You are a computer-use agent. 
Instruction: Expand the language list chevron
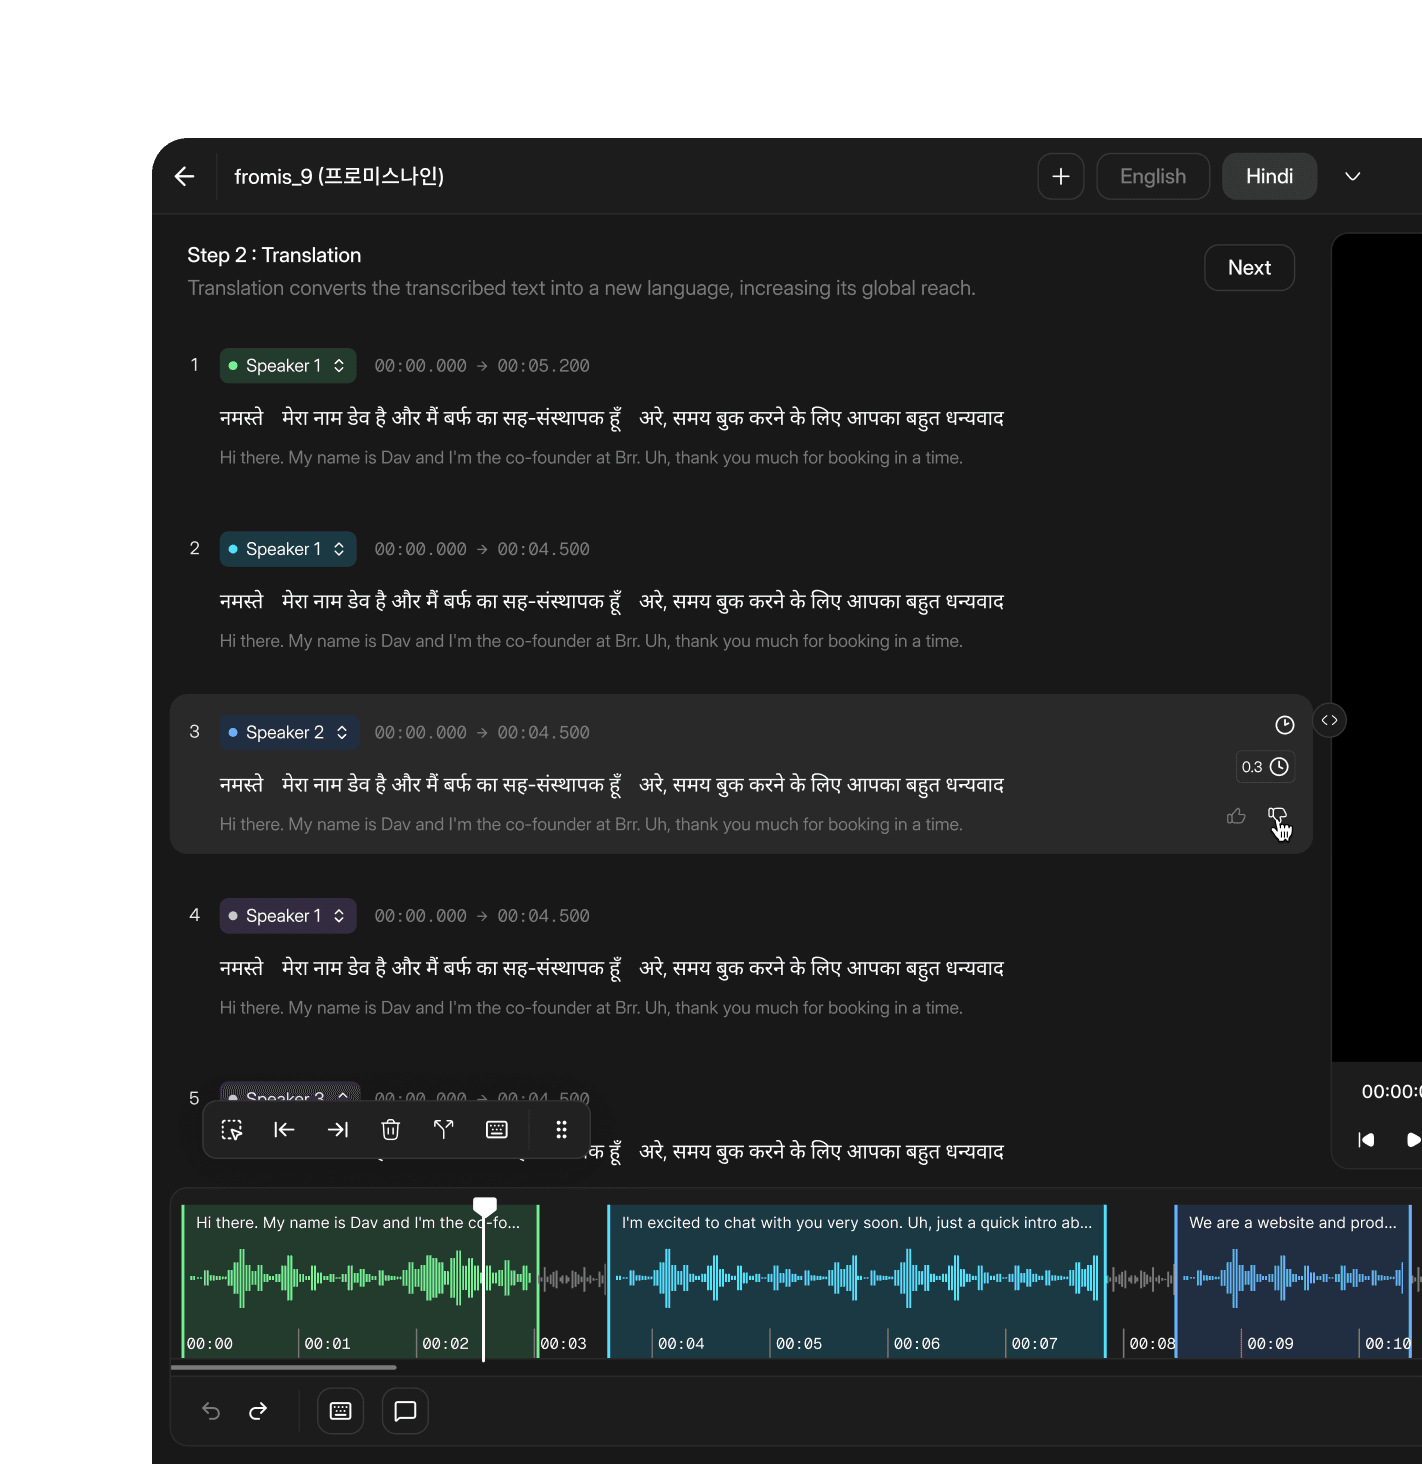[x=1353, y=177]
